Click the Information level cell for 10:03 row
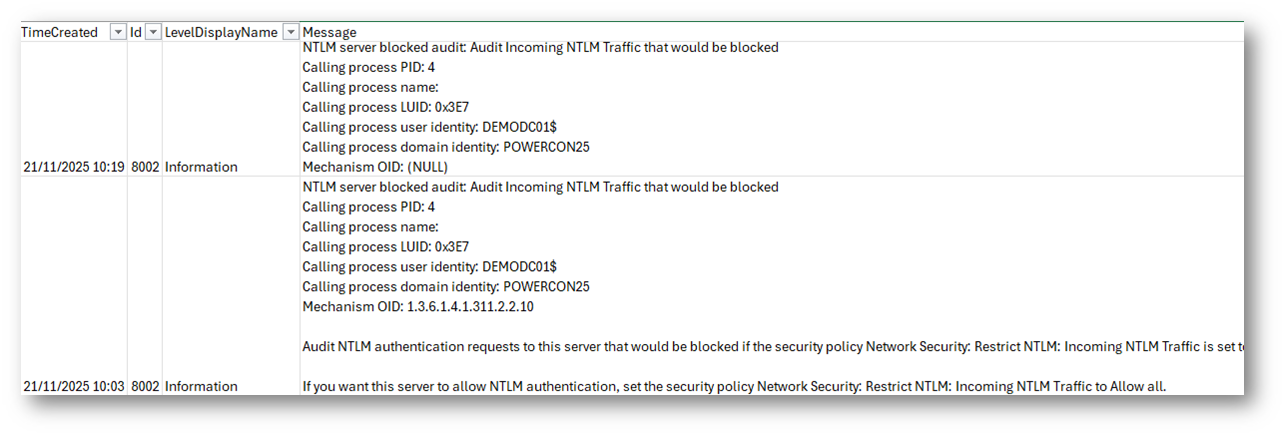The image size is (1286, 437). coord(201,386)
